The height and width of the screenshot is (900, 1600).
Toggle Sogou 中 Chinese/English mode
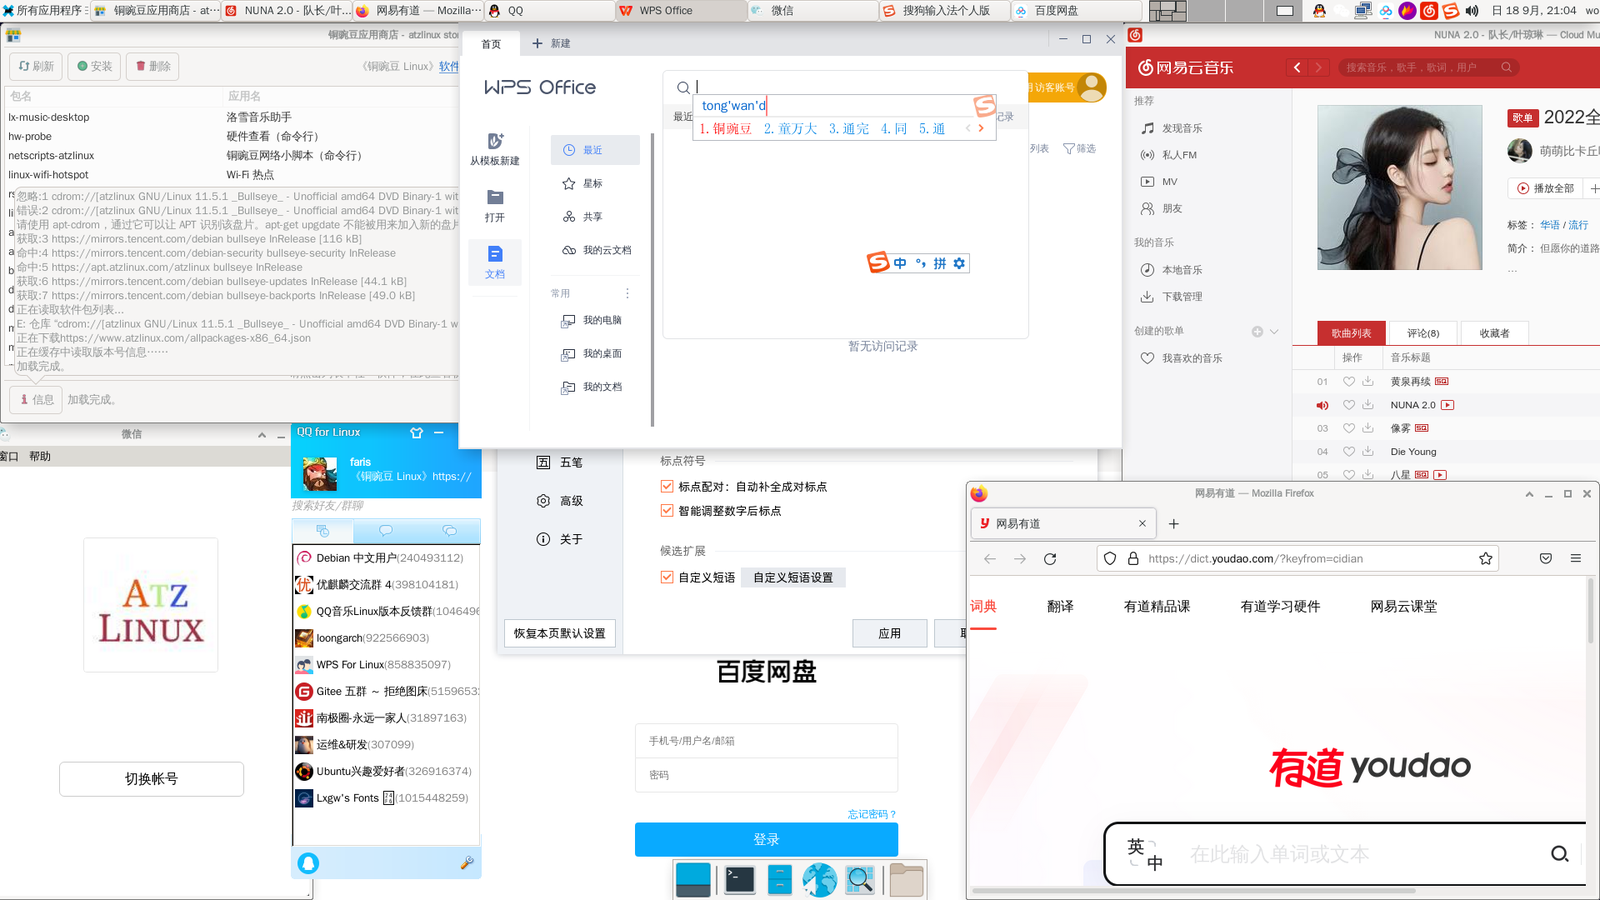tap(900, 263)
